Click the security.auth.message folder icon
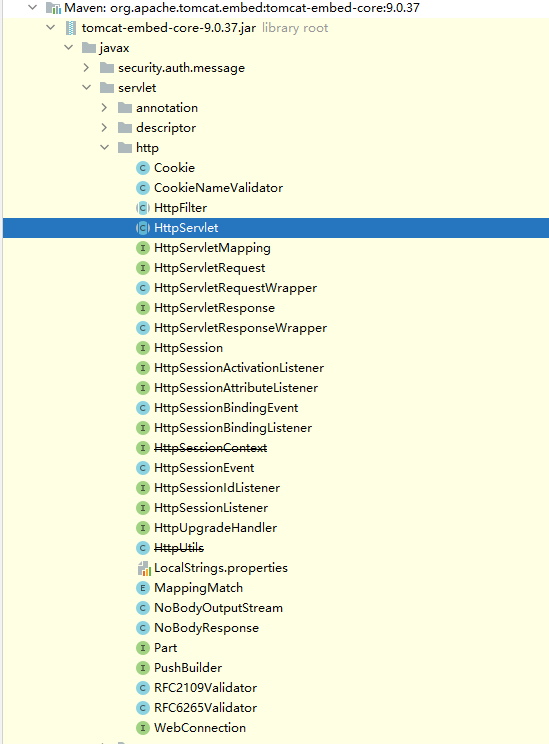 [x=107, y=68]
